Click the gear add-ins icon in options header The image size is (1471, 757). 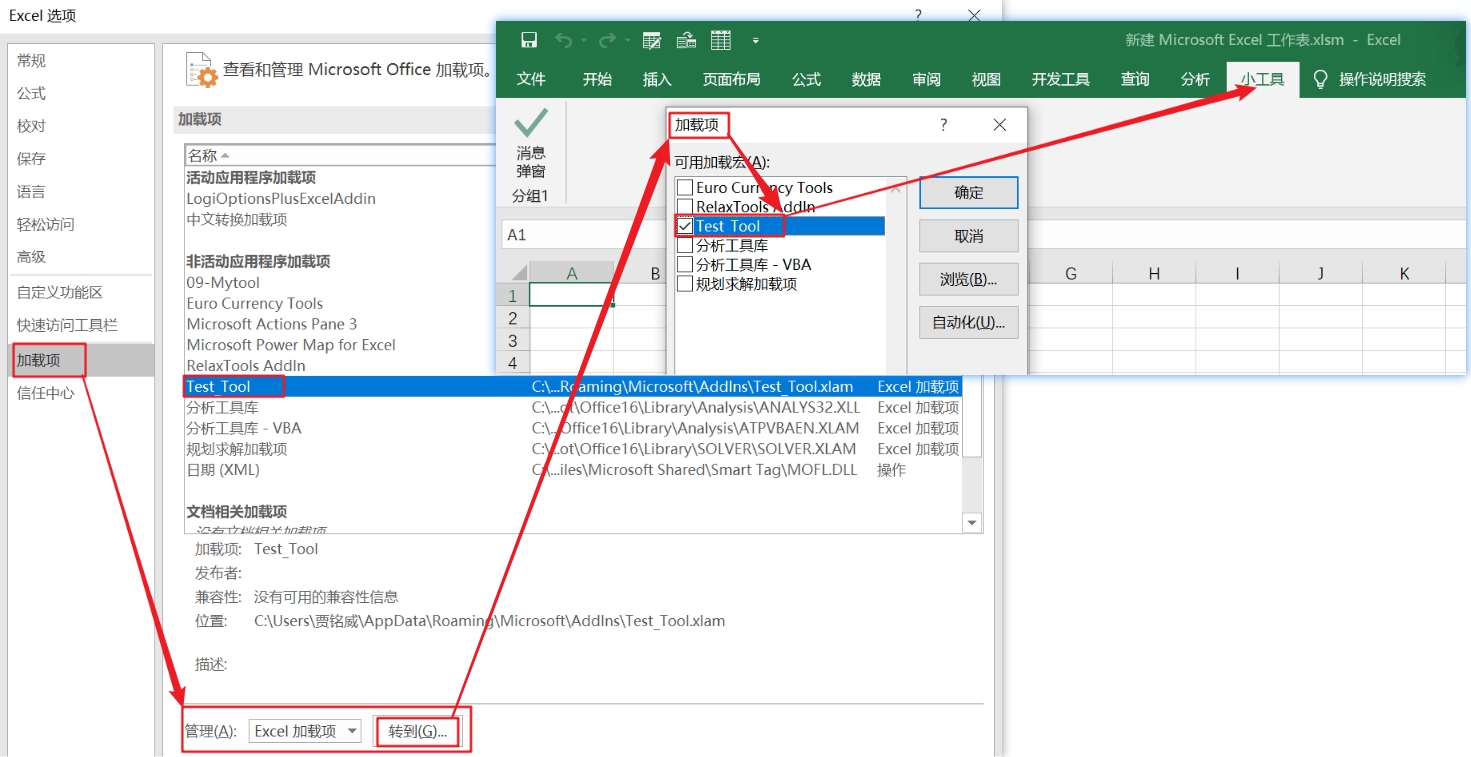click(x=201, y=70)
